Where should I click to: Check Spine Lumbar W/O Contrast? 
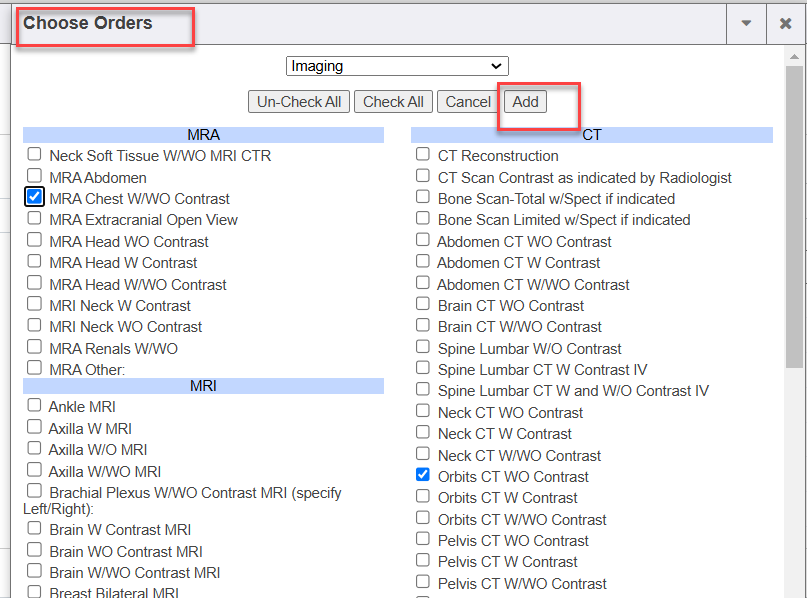(423, 347)
